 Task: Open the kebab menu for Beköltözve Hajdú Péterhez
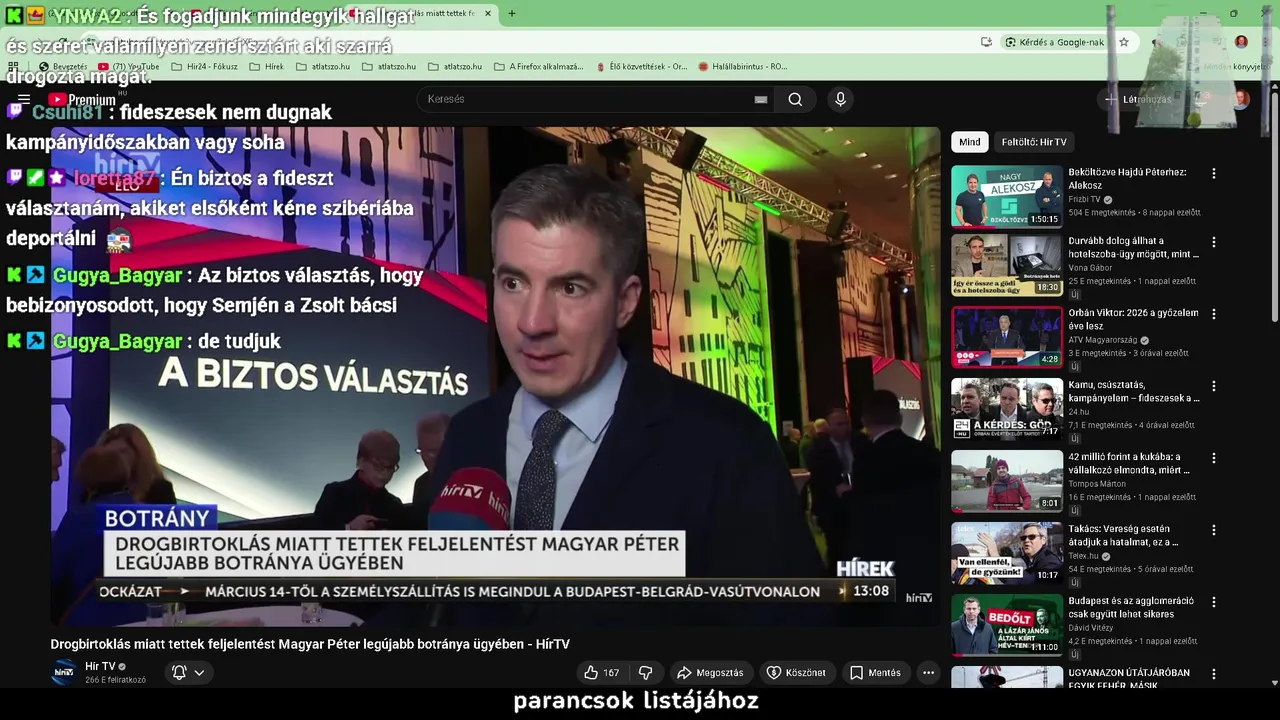pos(1214,173)
